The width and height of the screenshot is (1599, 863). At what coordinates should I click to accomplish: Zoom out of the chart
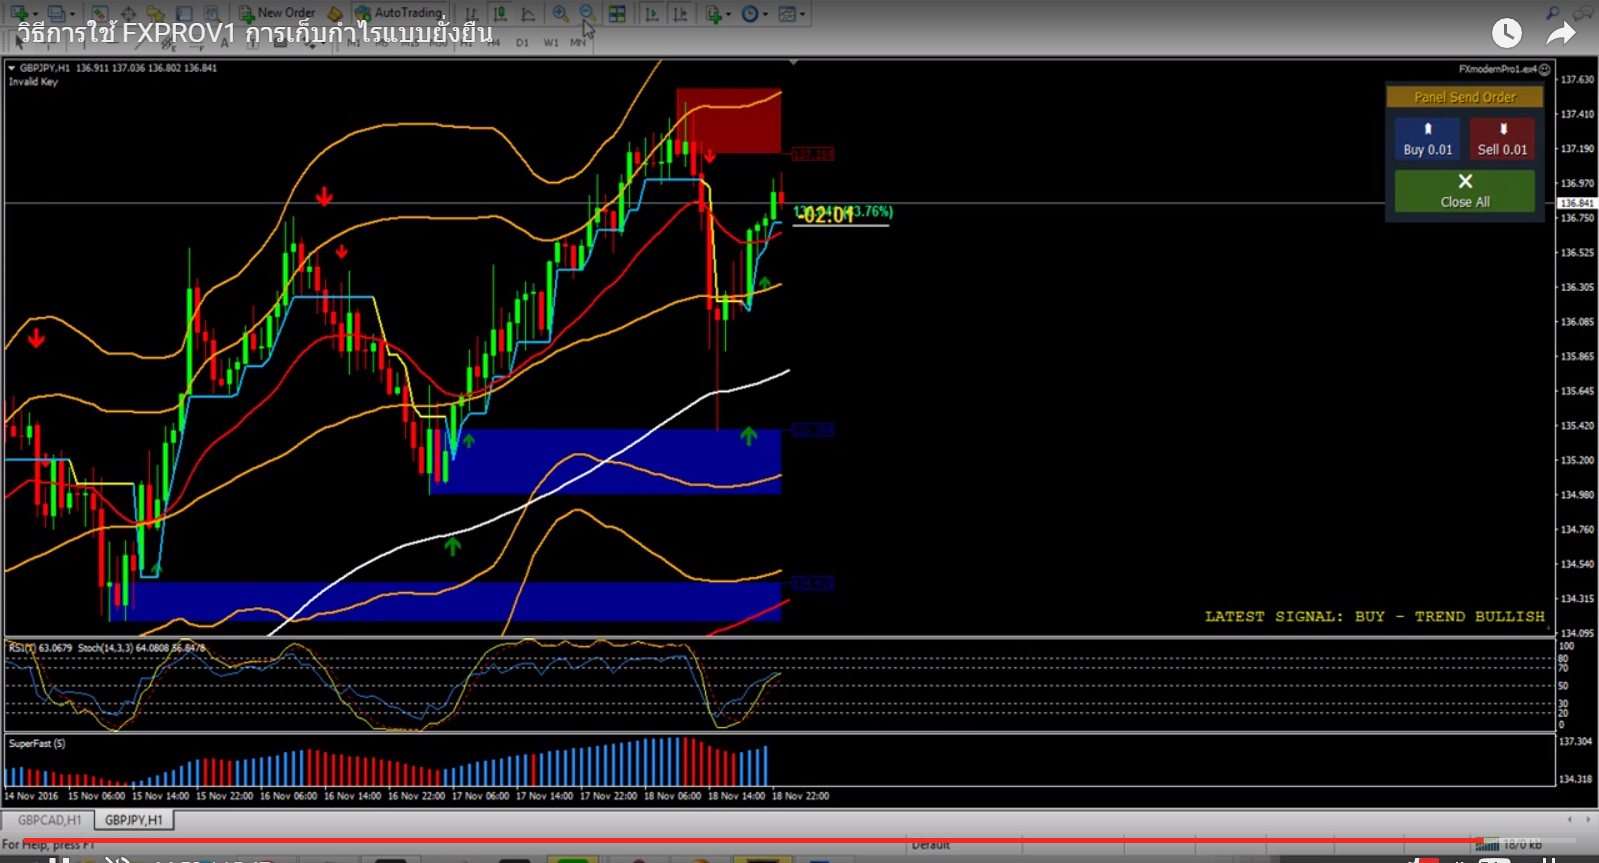588,13
